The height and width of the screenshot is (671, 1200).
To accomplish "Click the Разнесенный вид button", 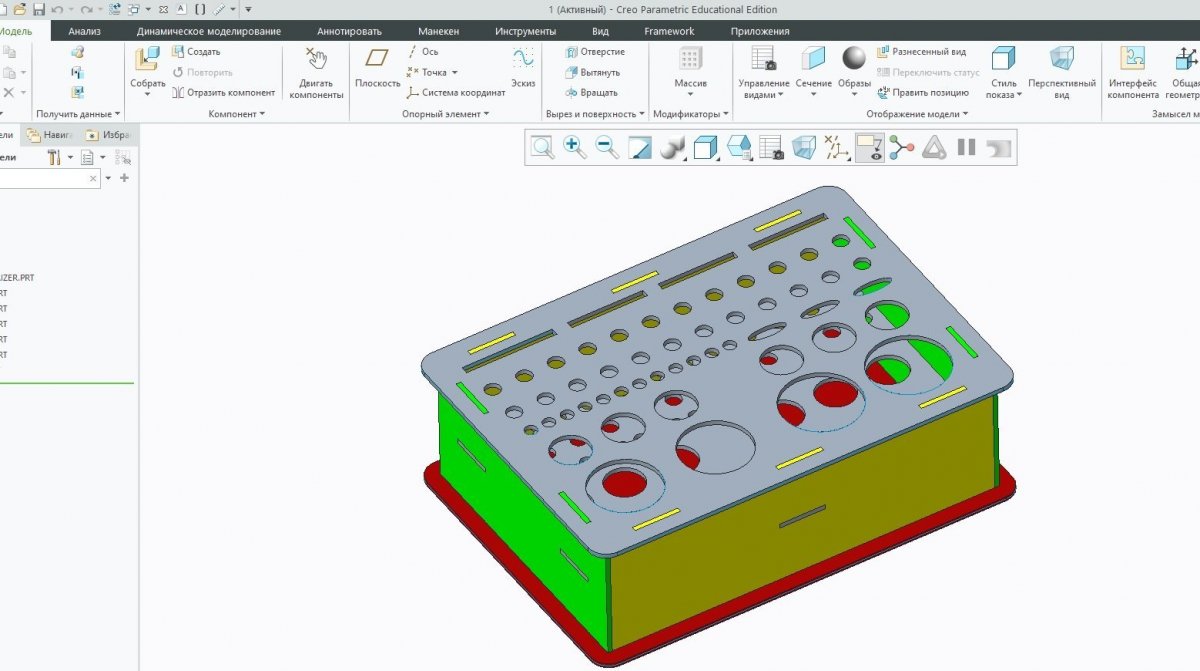I will 921,52.
